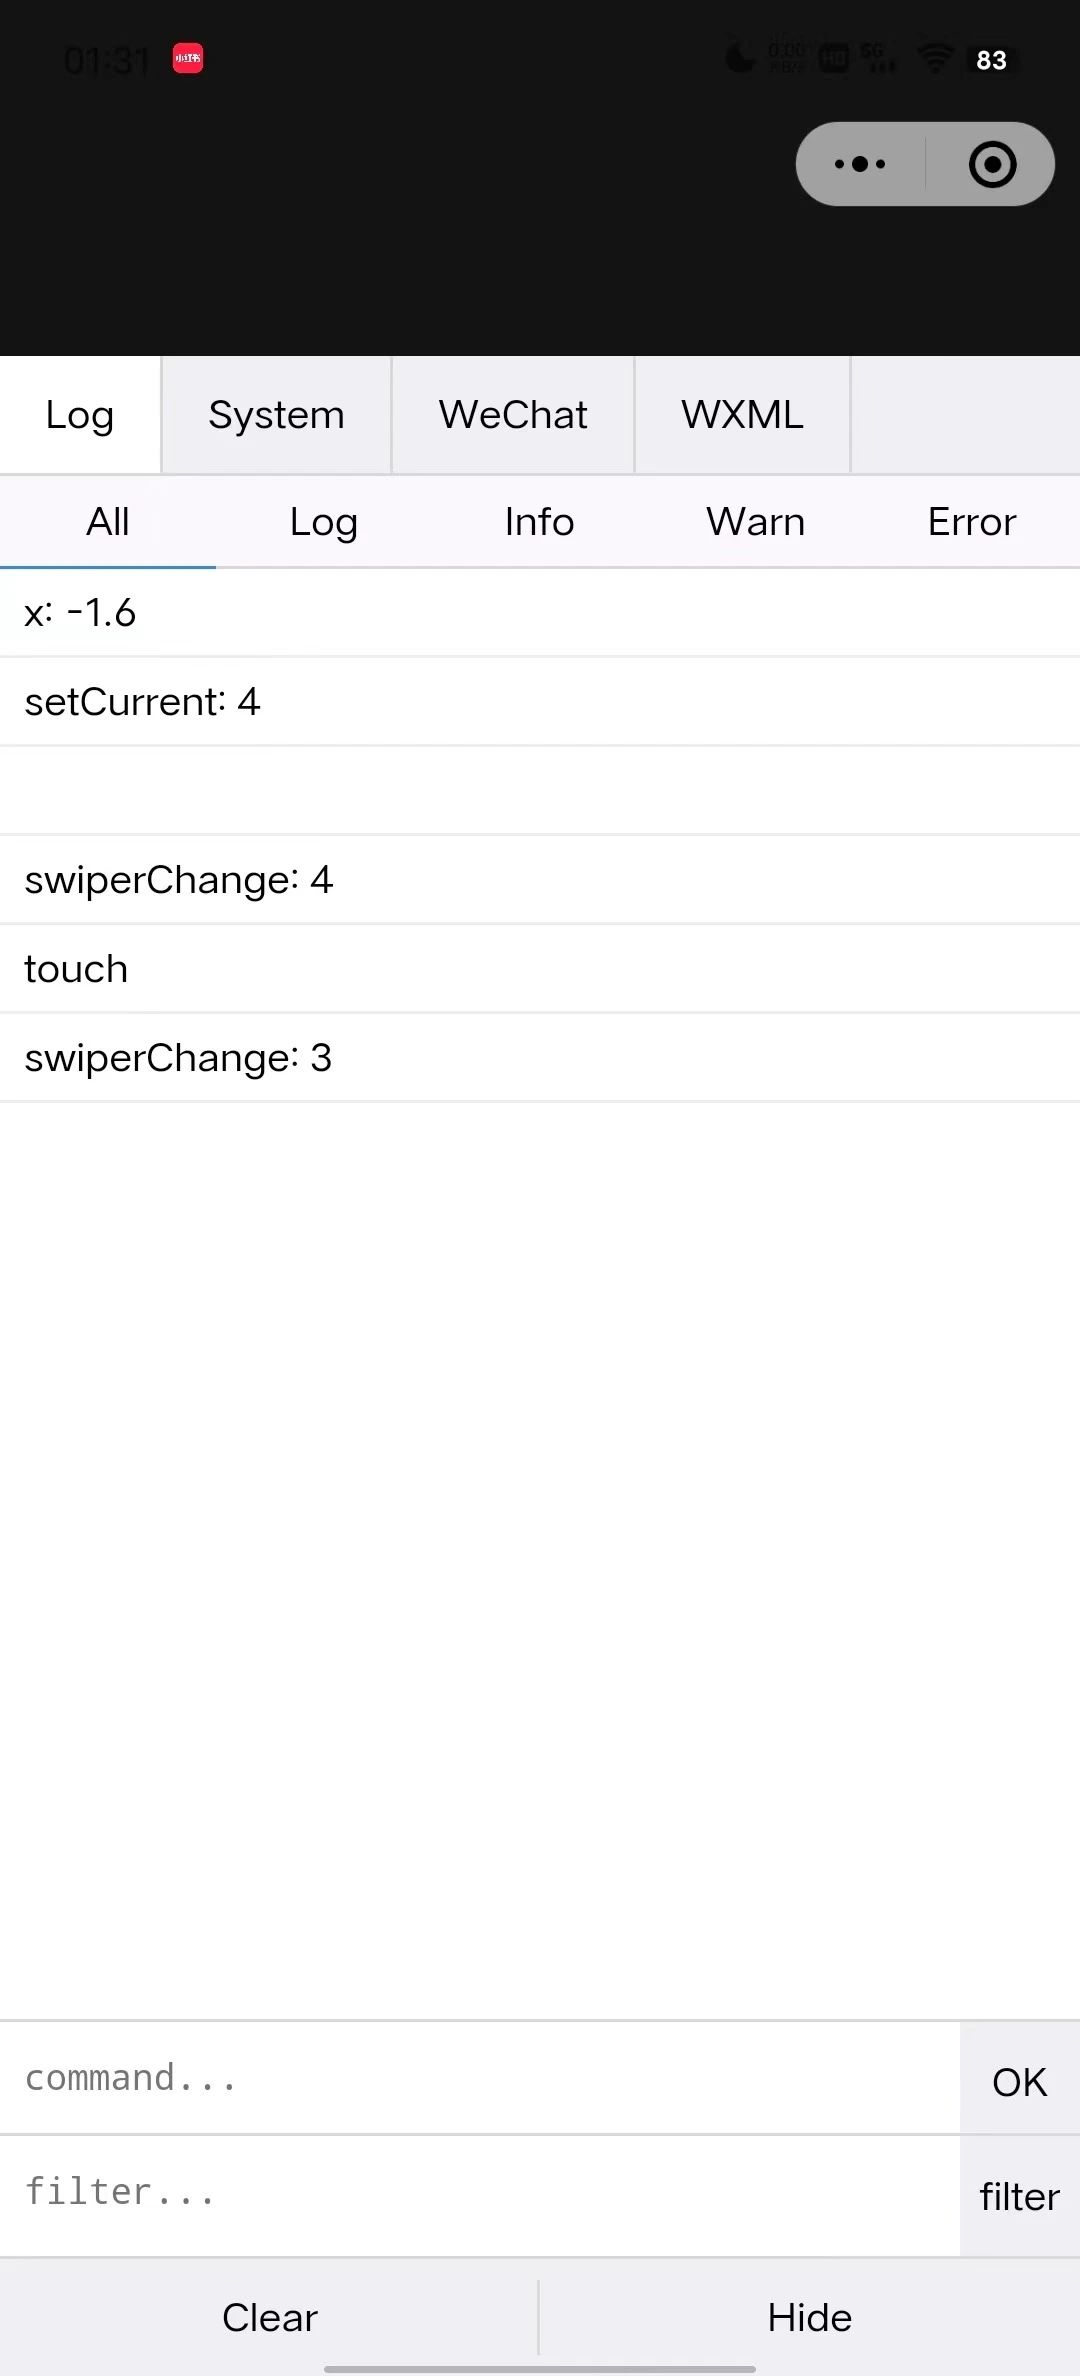Click the filter text input field
1080x2376 pixels.
(480, 2191)
